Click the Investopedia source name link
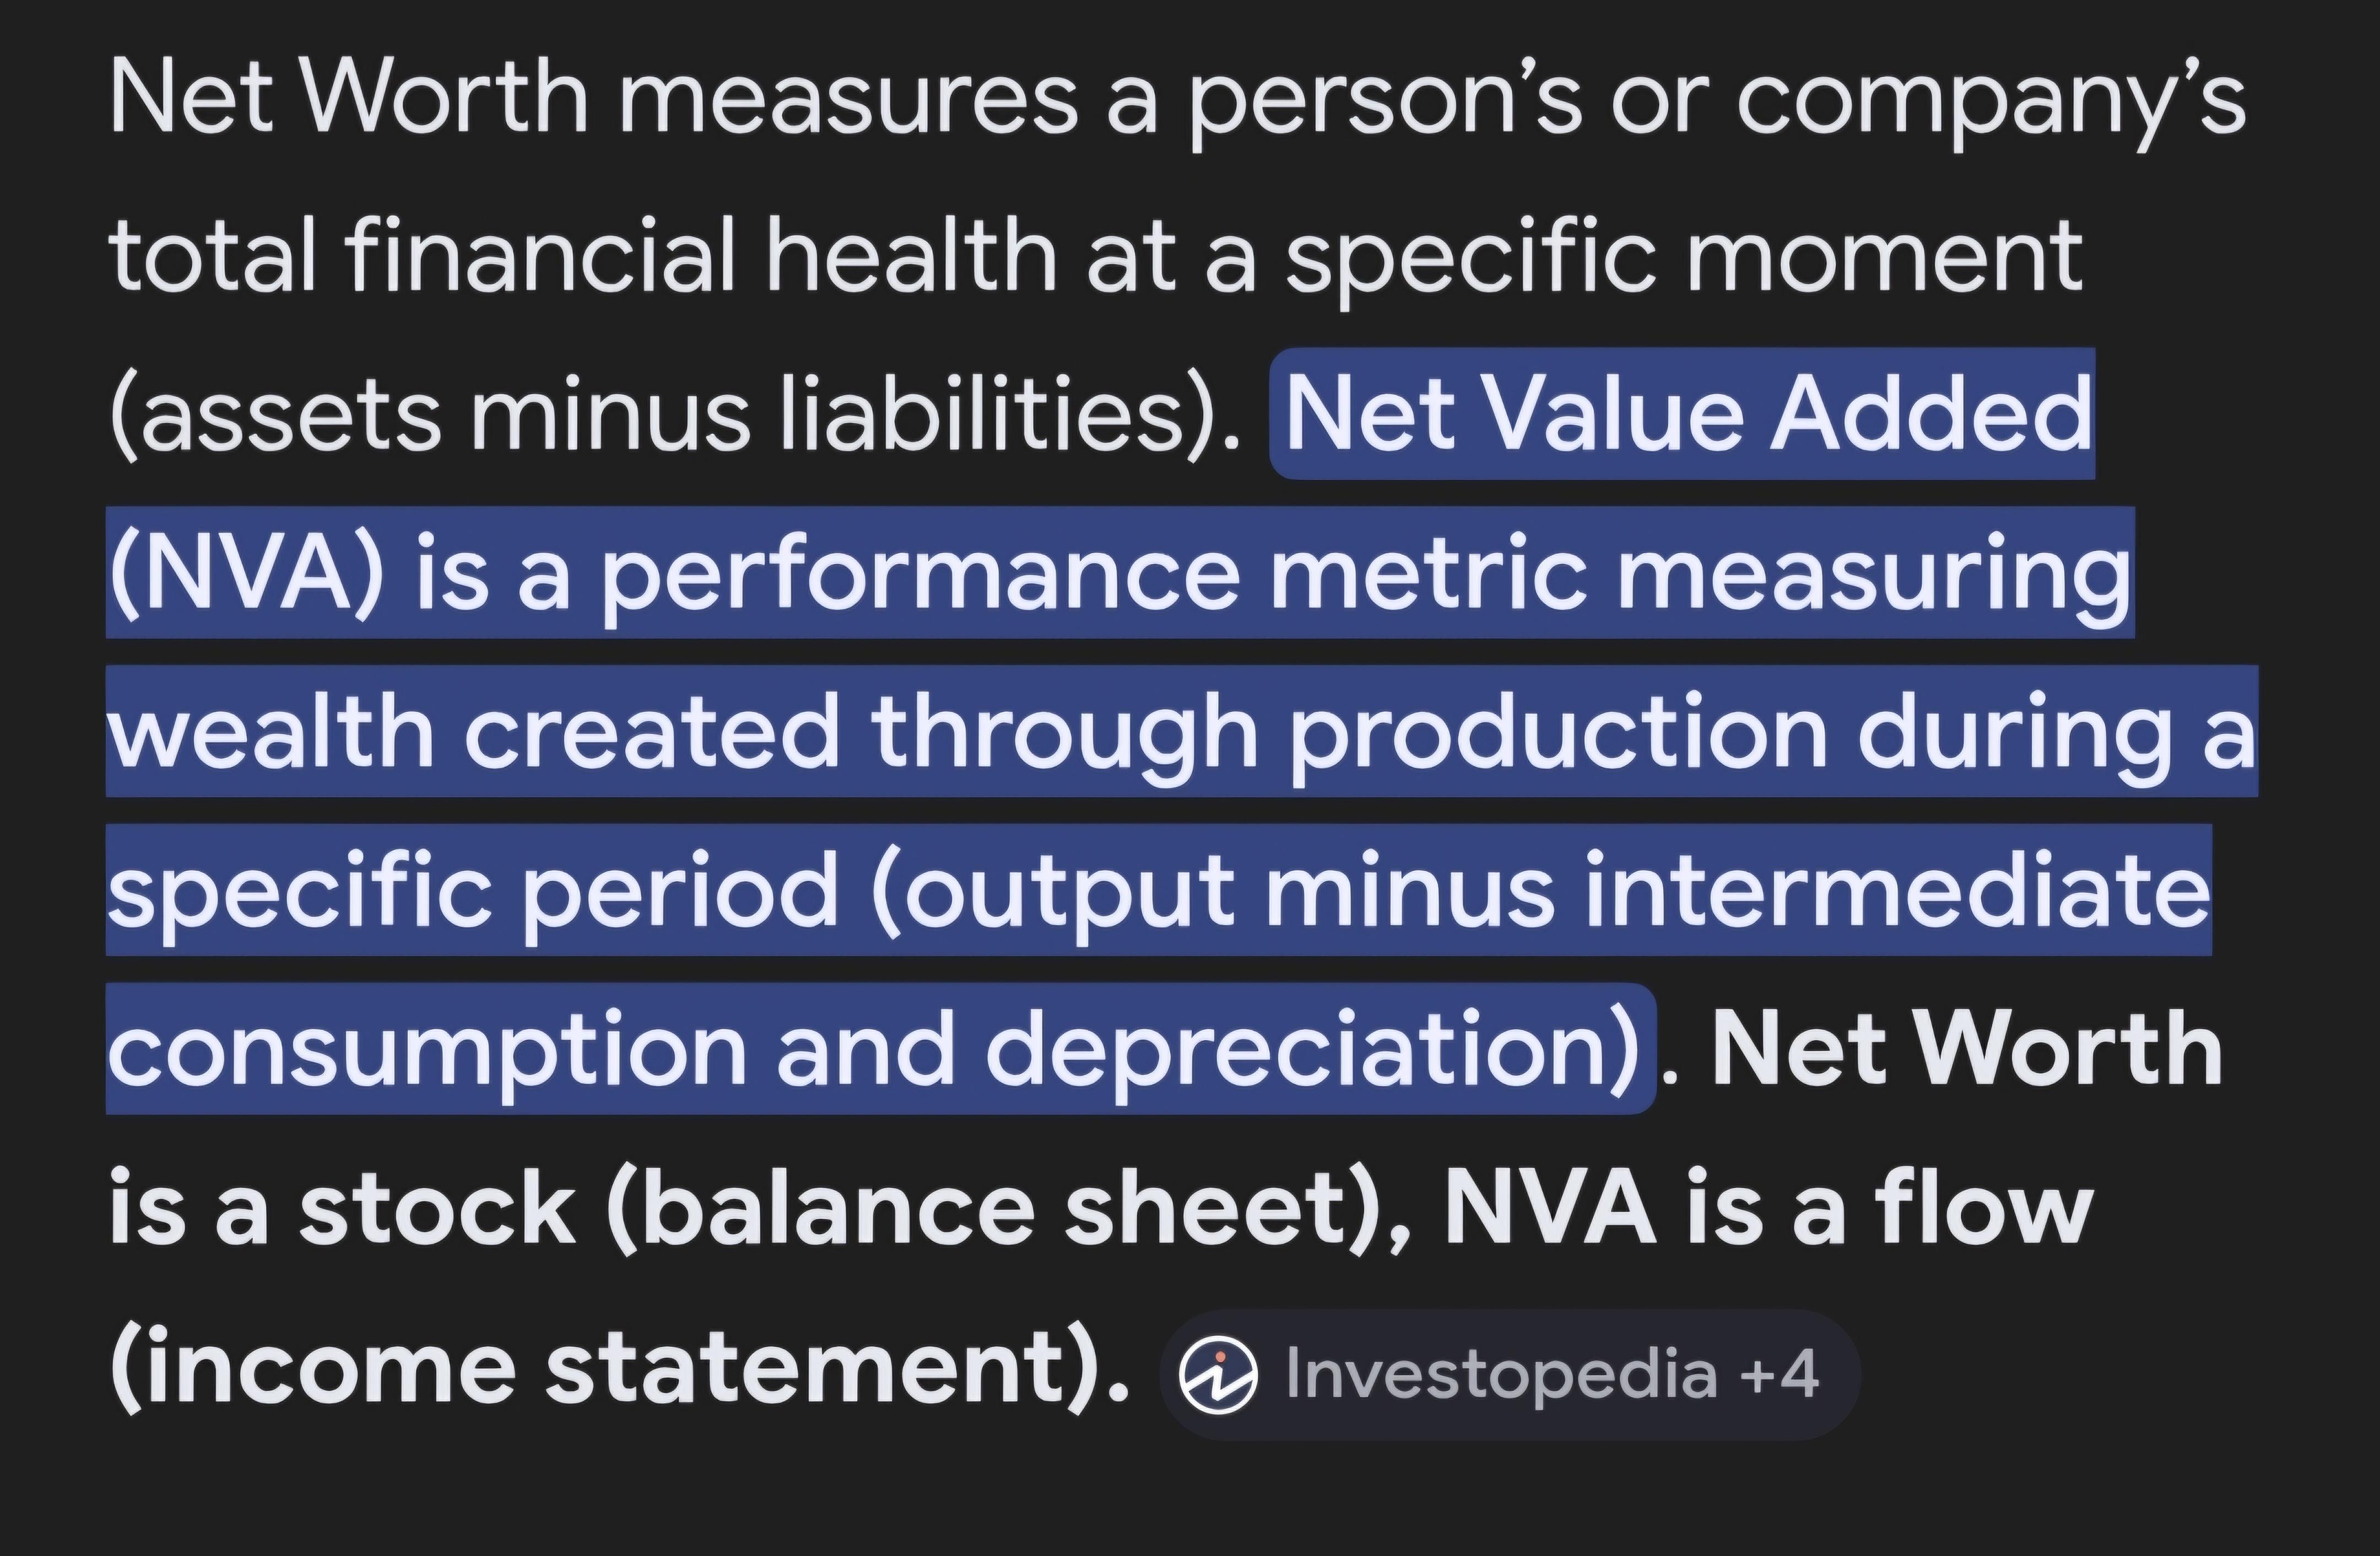Image resolution: width=2380 pixels, height=1556 pixels. click(1501, 1374)
